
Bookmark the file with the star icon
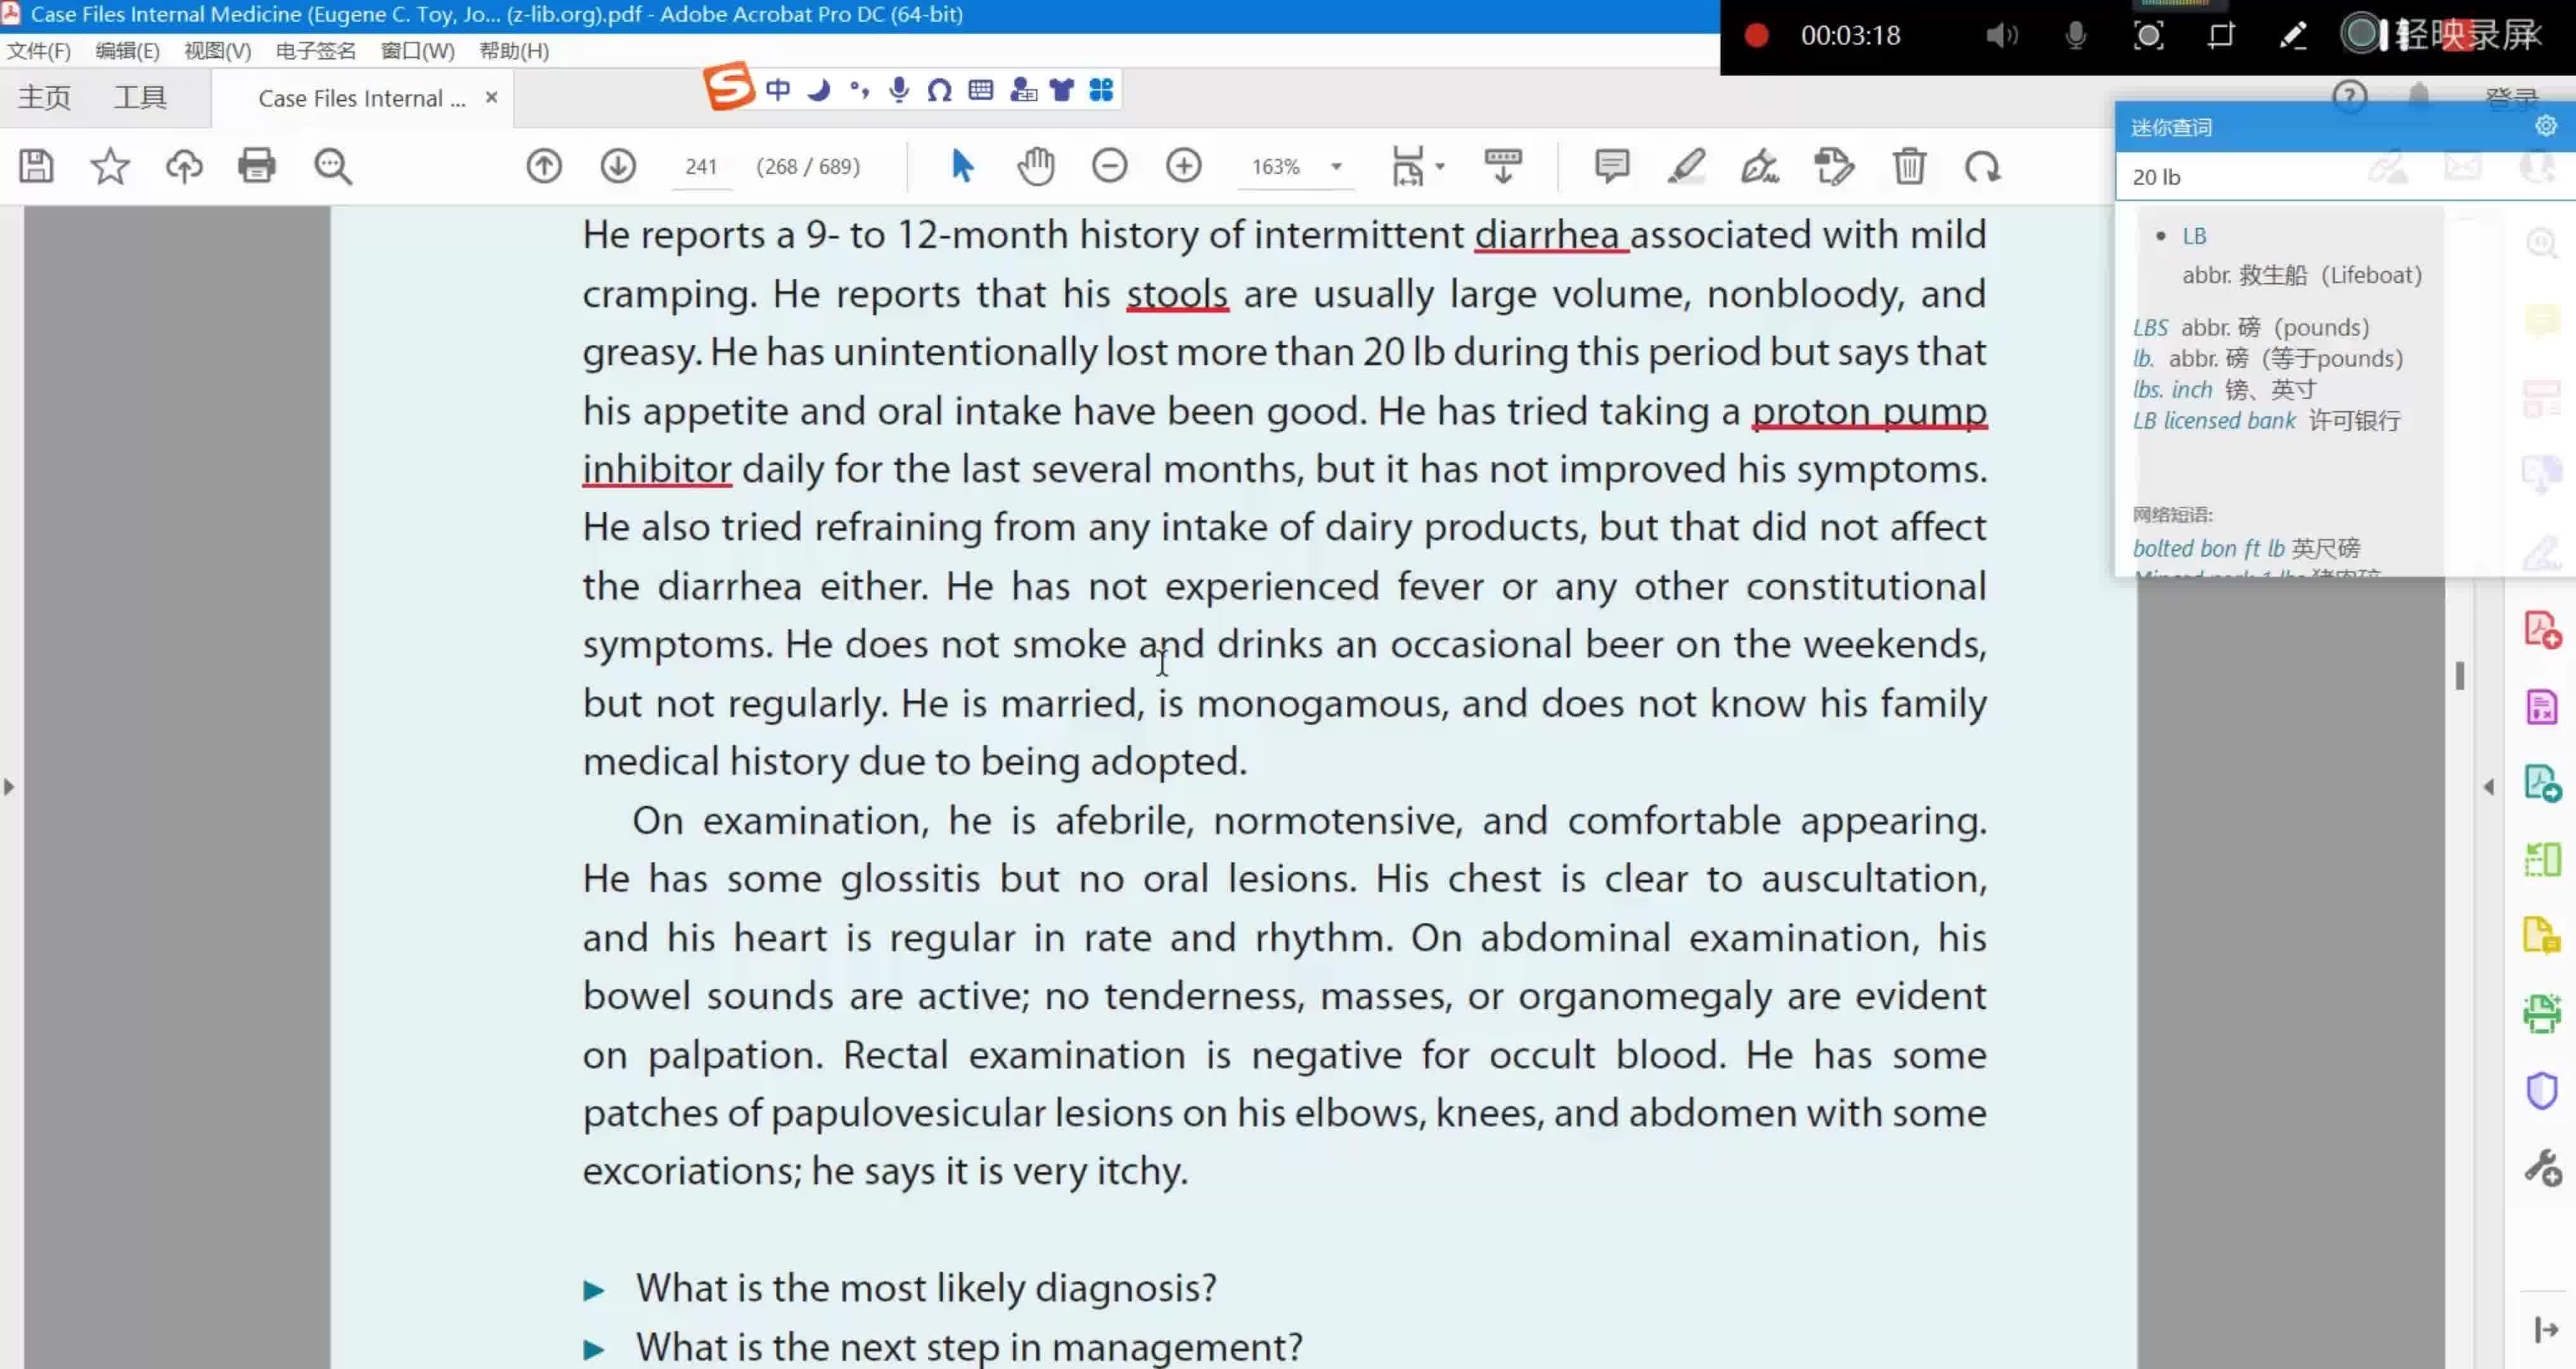click(110, 166)
